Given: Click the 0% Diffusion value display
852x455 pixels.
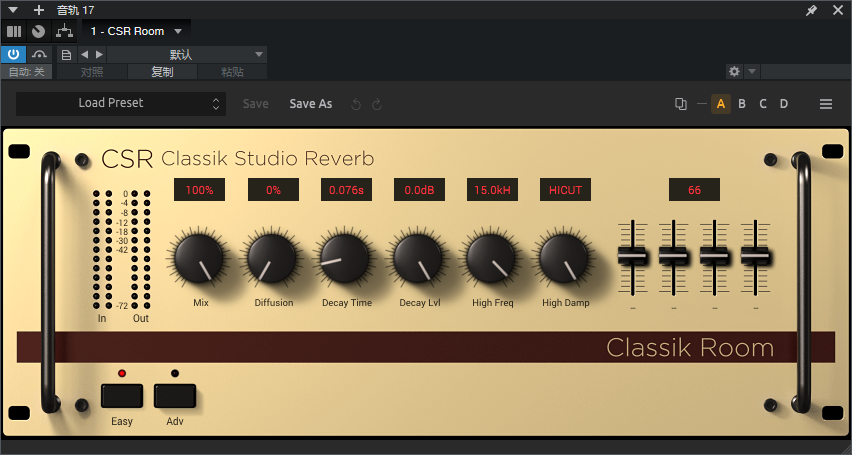Looking at the screenshot, I should pyautogui.click(x=273, y=190).
